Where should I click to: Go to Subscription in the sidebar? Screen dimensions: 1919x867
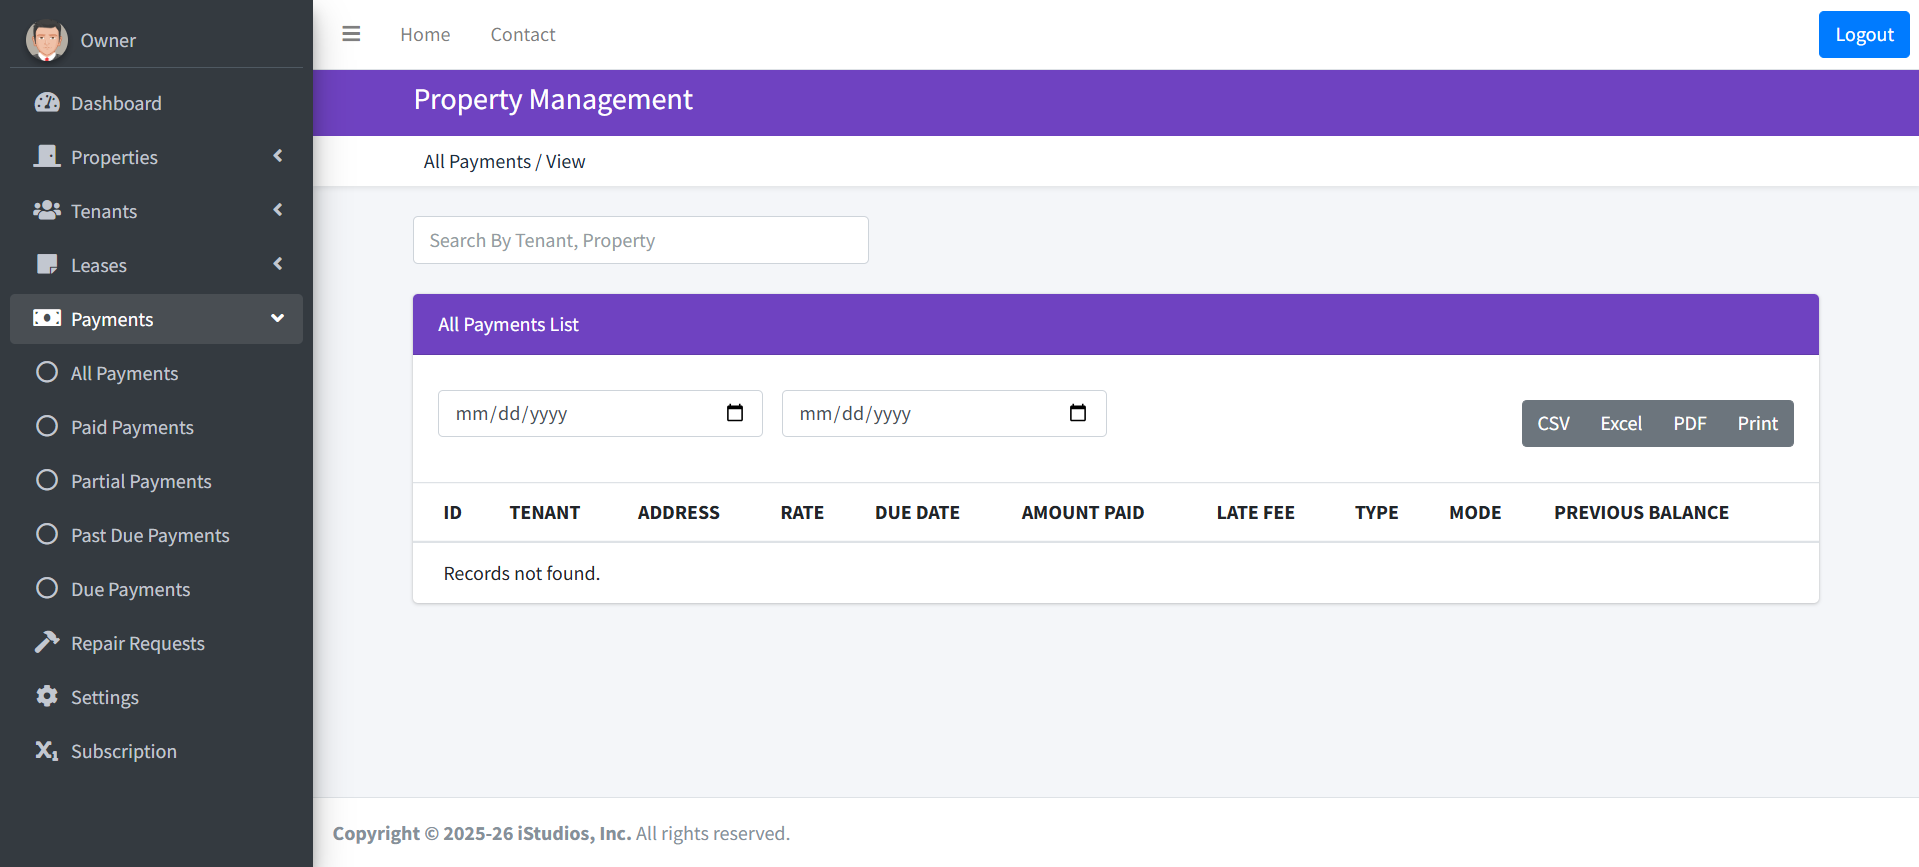(123, 751)
